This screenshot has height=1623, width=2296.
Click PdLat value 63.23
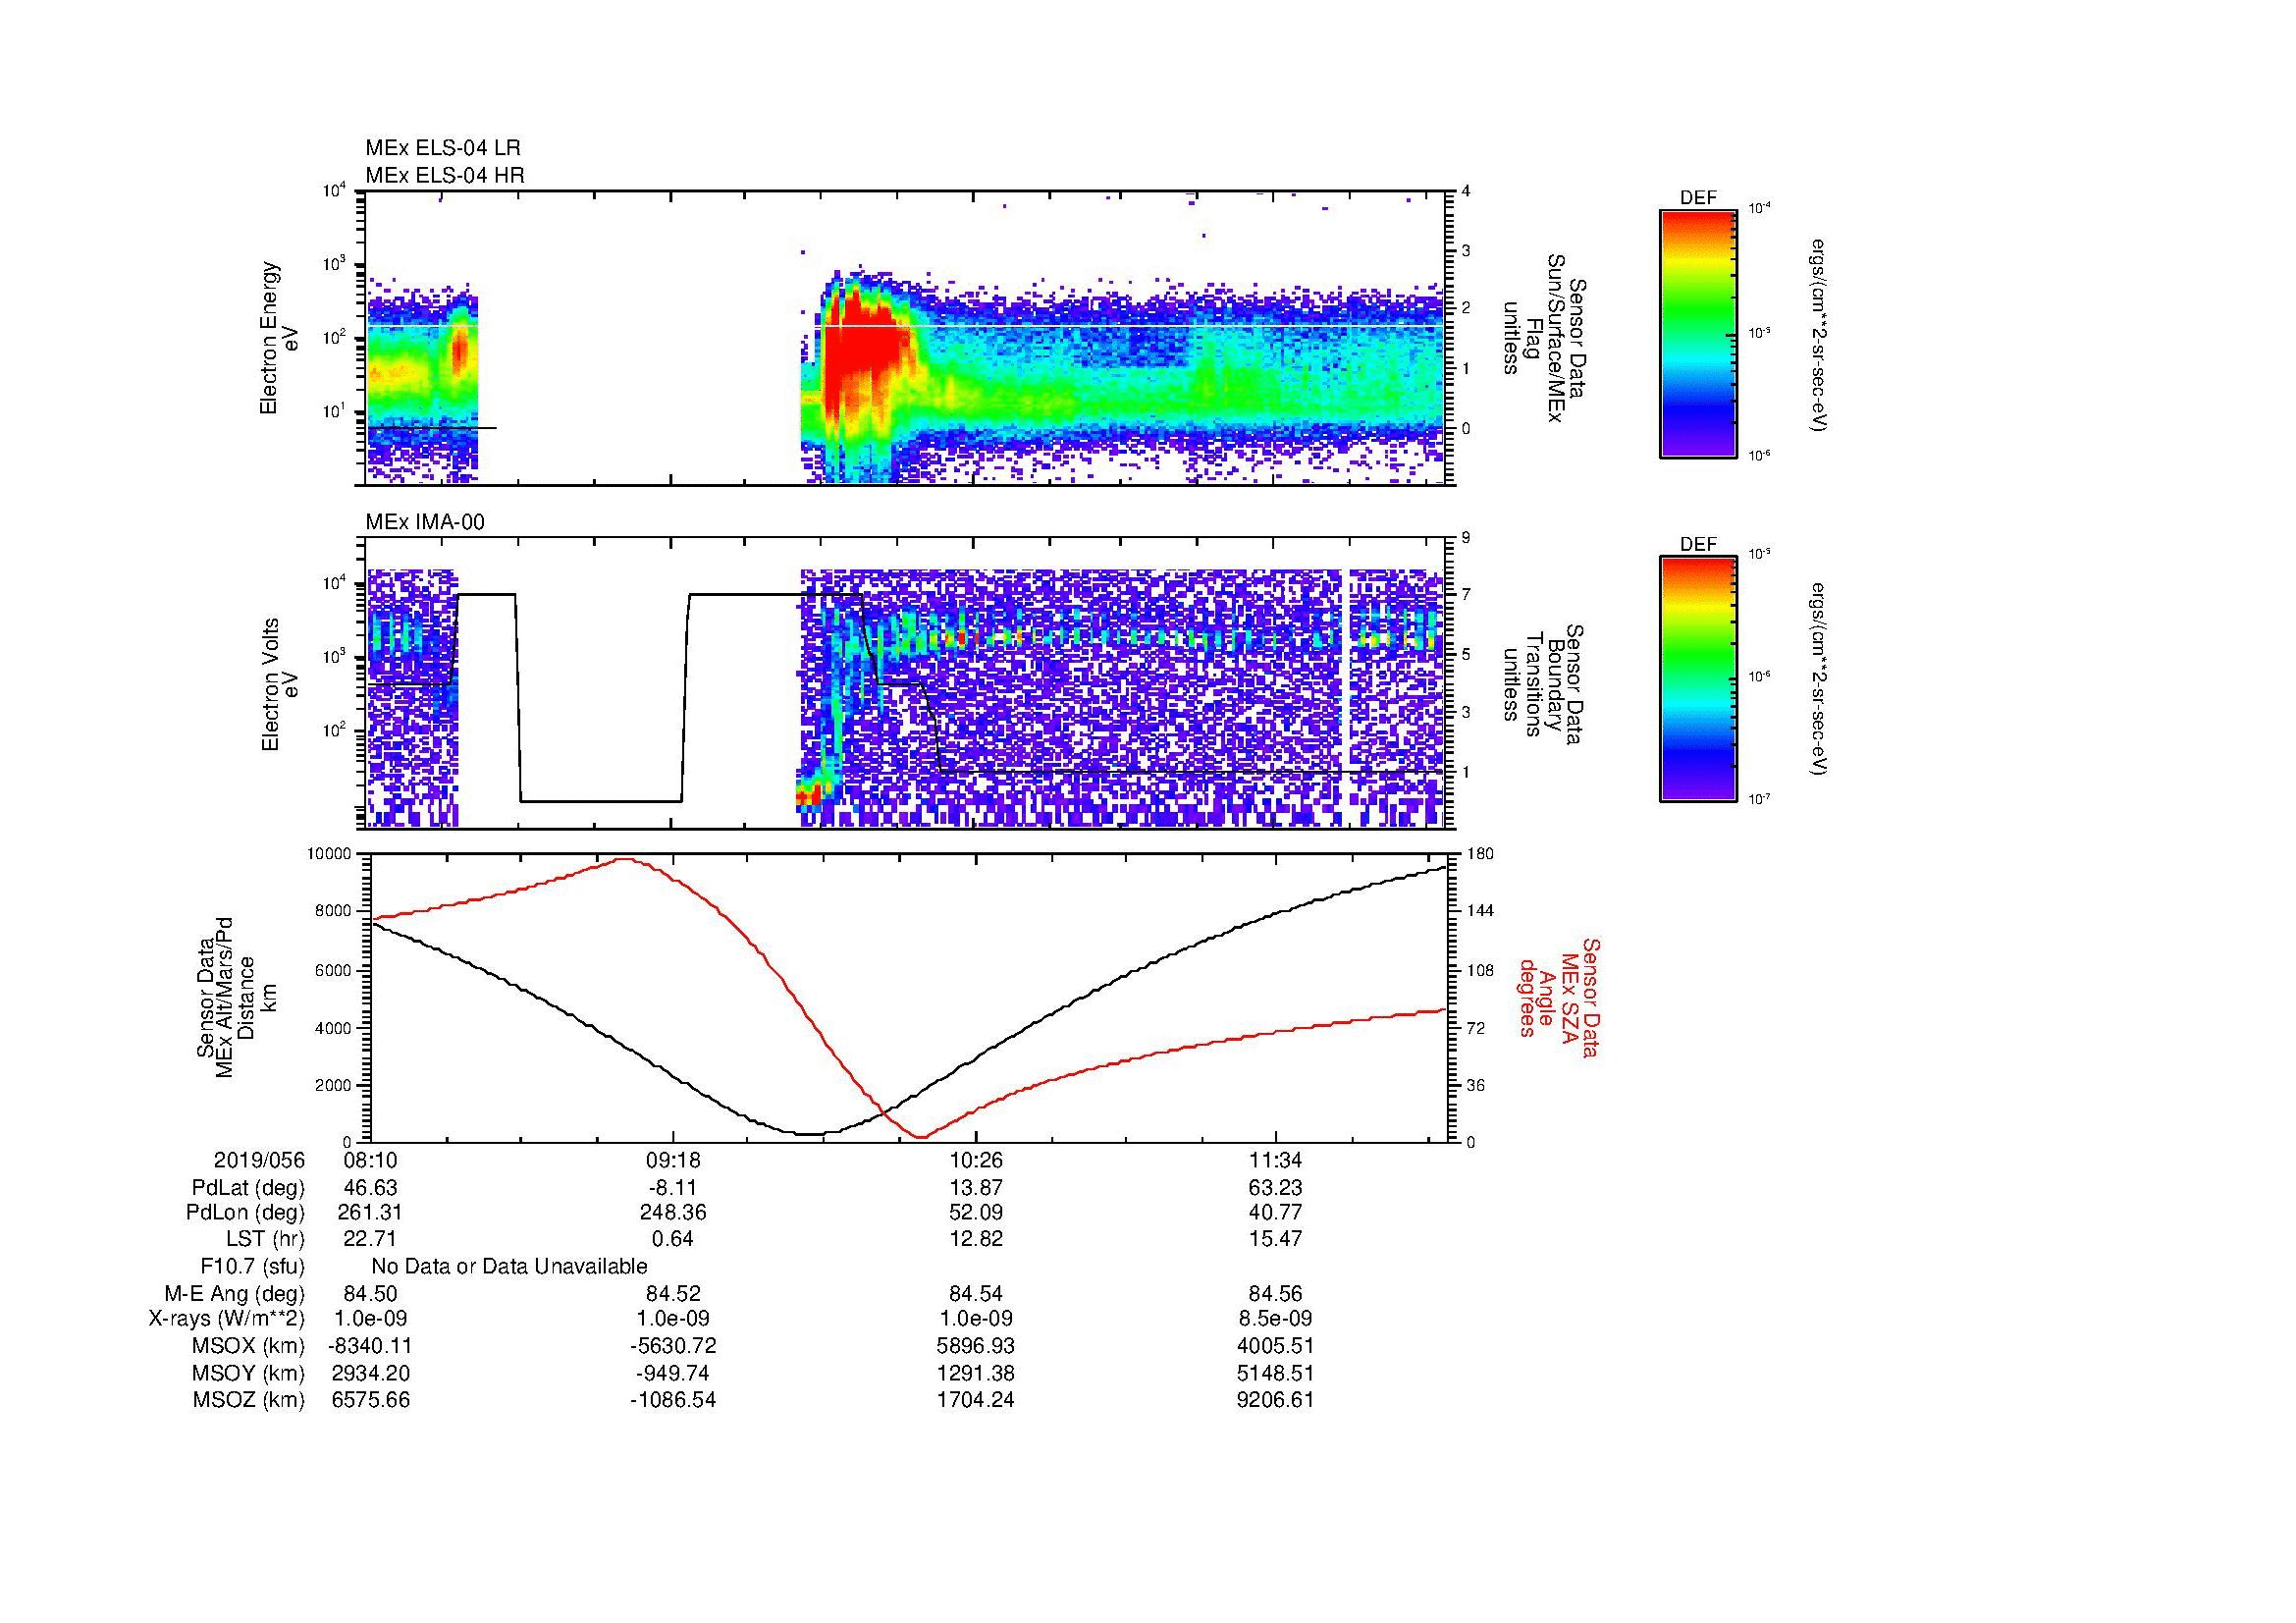[1276, 1188]
